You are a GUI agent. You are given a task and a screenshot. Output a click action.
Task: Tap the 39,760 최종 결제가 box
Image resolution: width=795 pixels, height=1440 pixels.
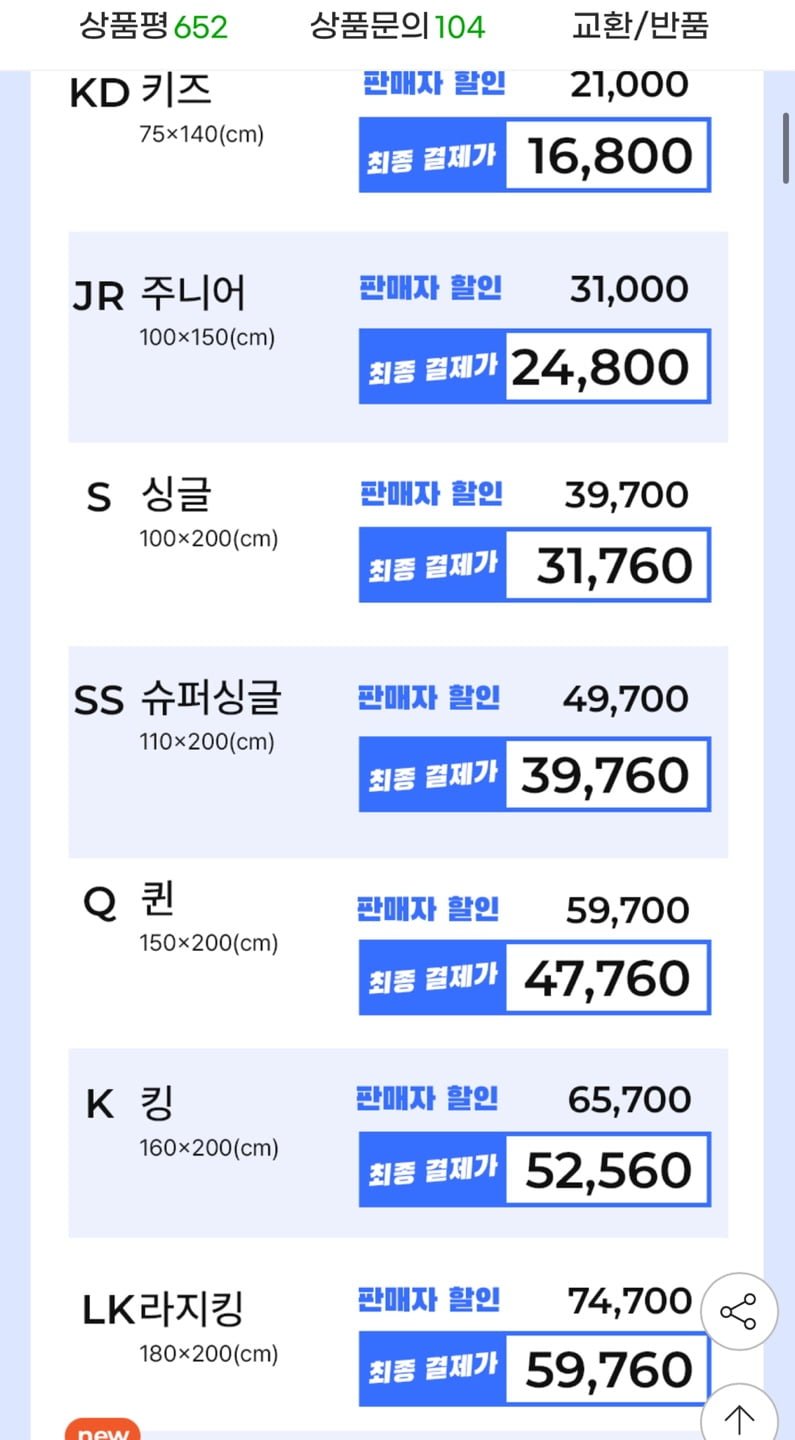[535, 774]
